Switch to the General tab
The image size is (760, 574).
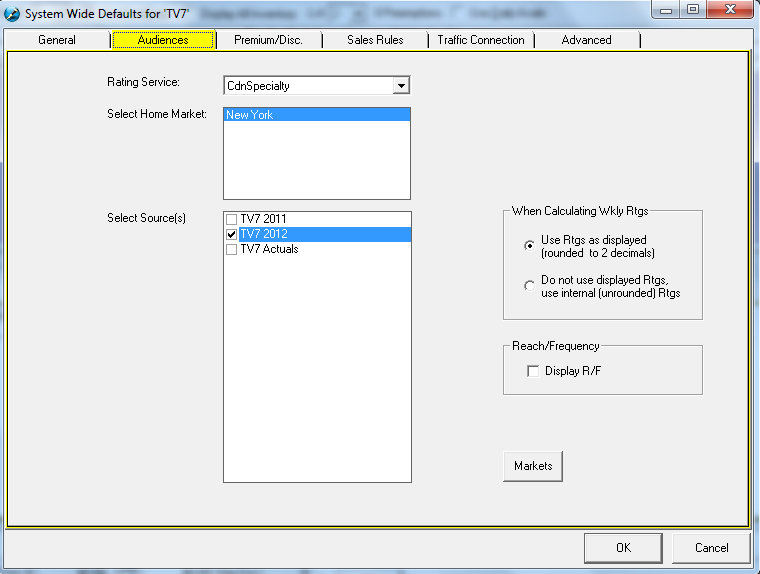coord(57,40)
